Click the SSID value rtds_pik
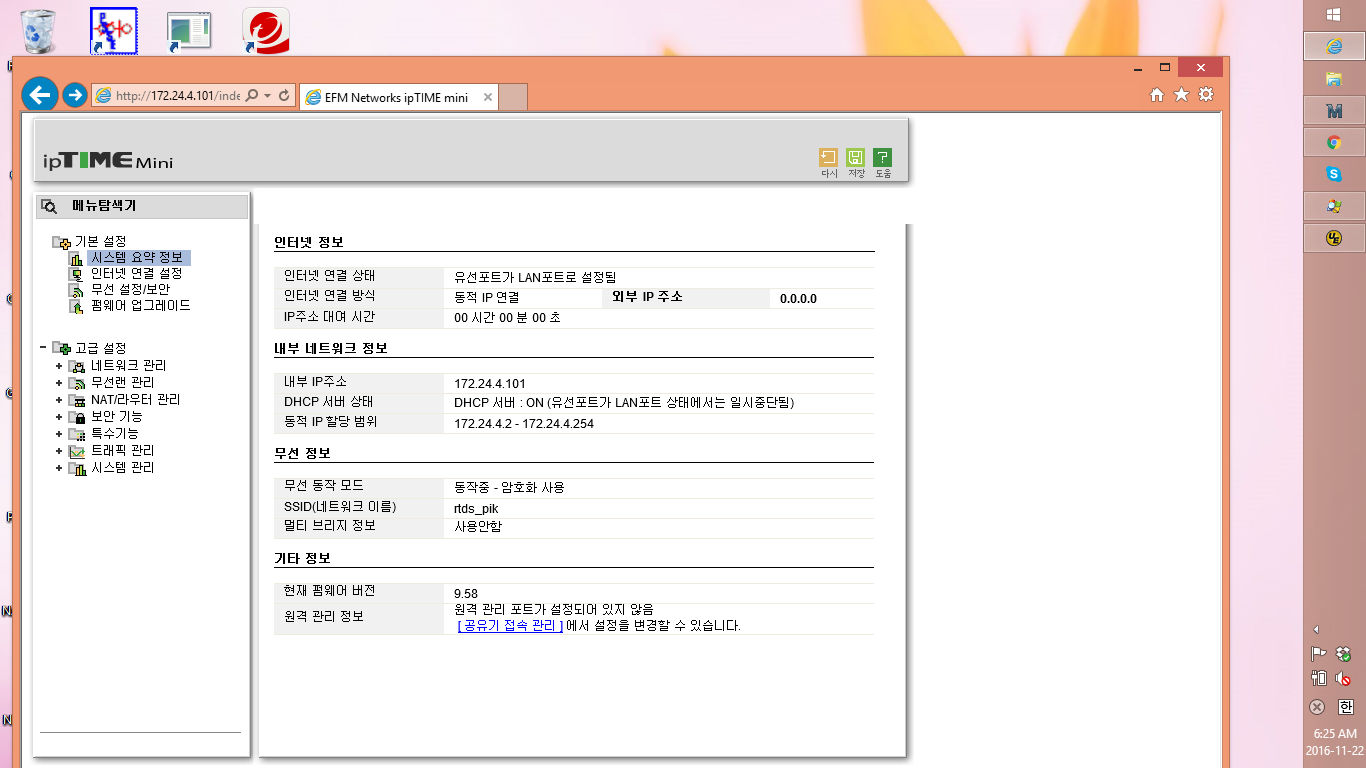The image size is (1366, 768). [x=476, y=508]
